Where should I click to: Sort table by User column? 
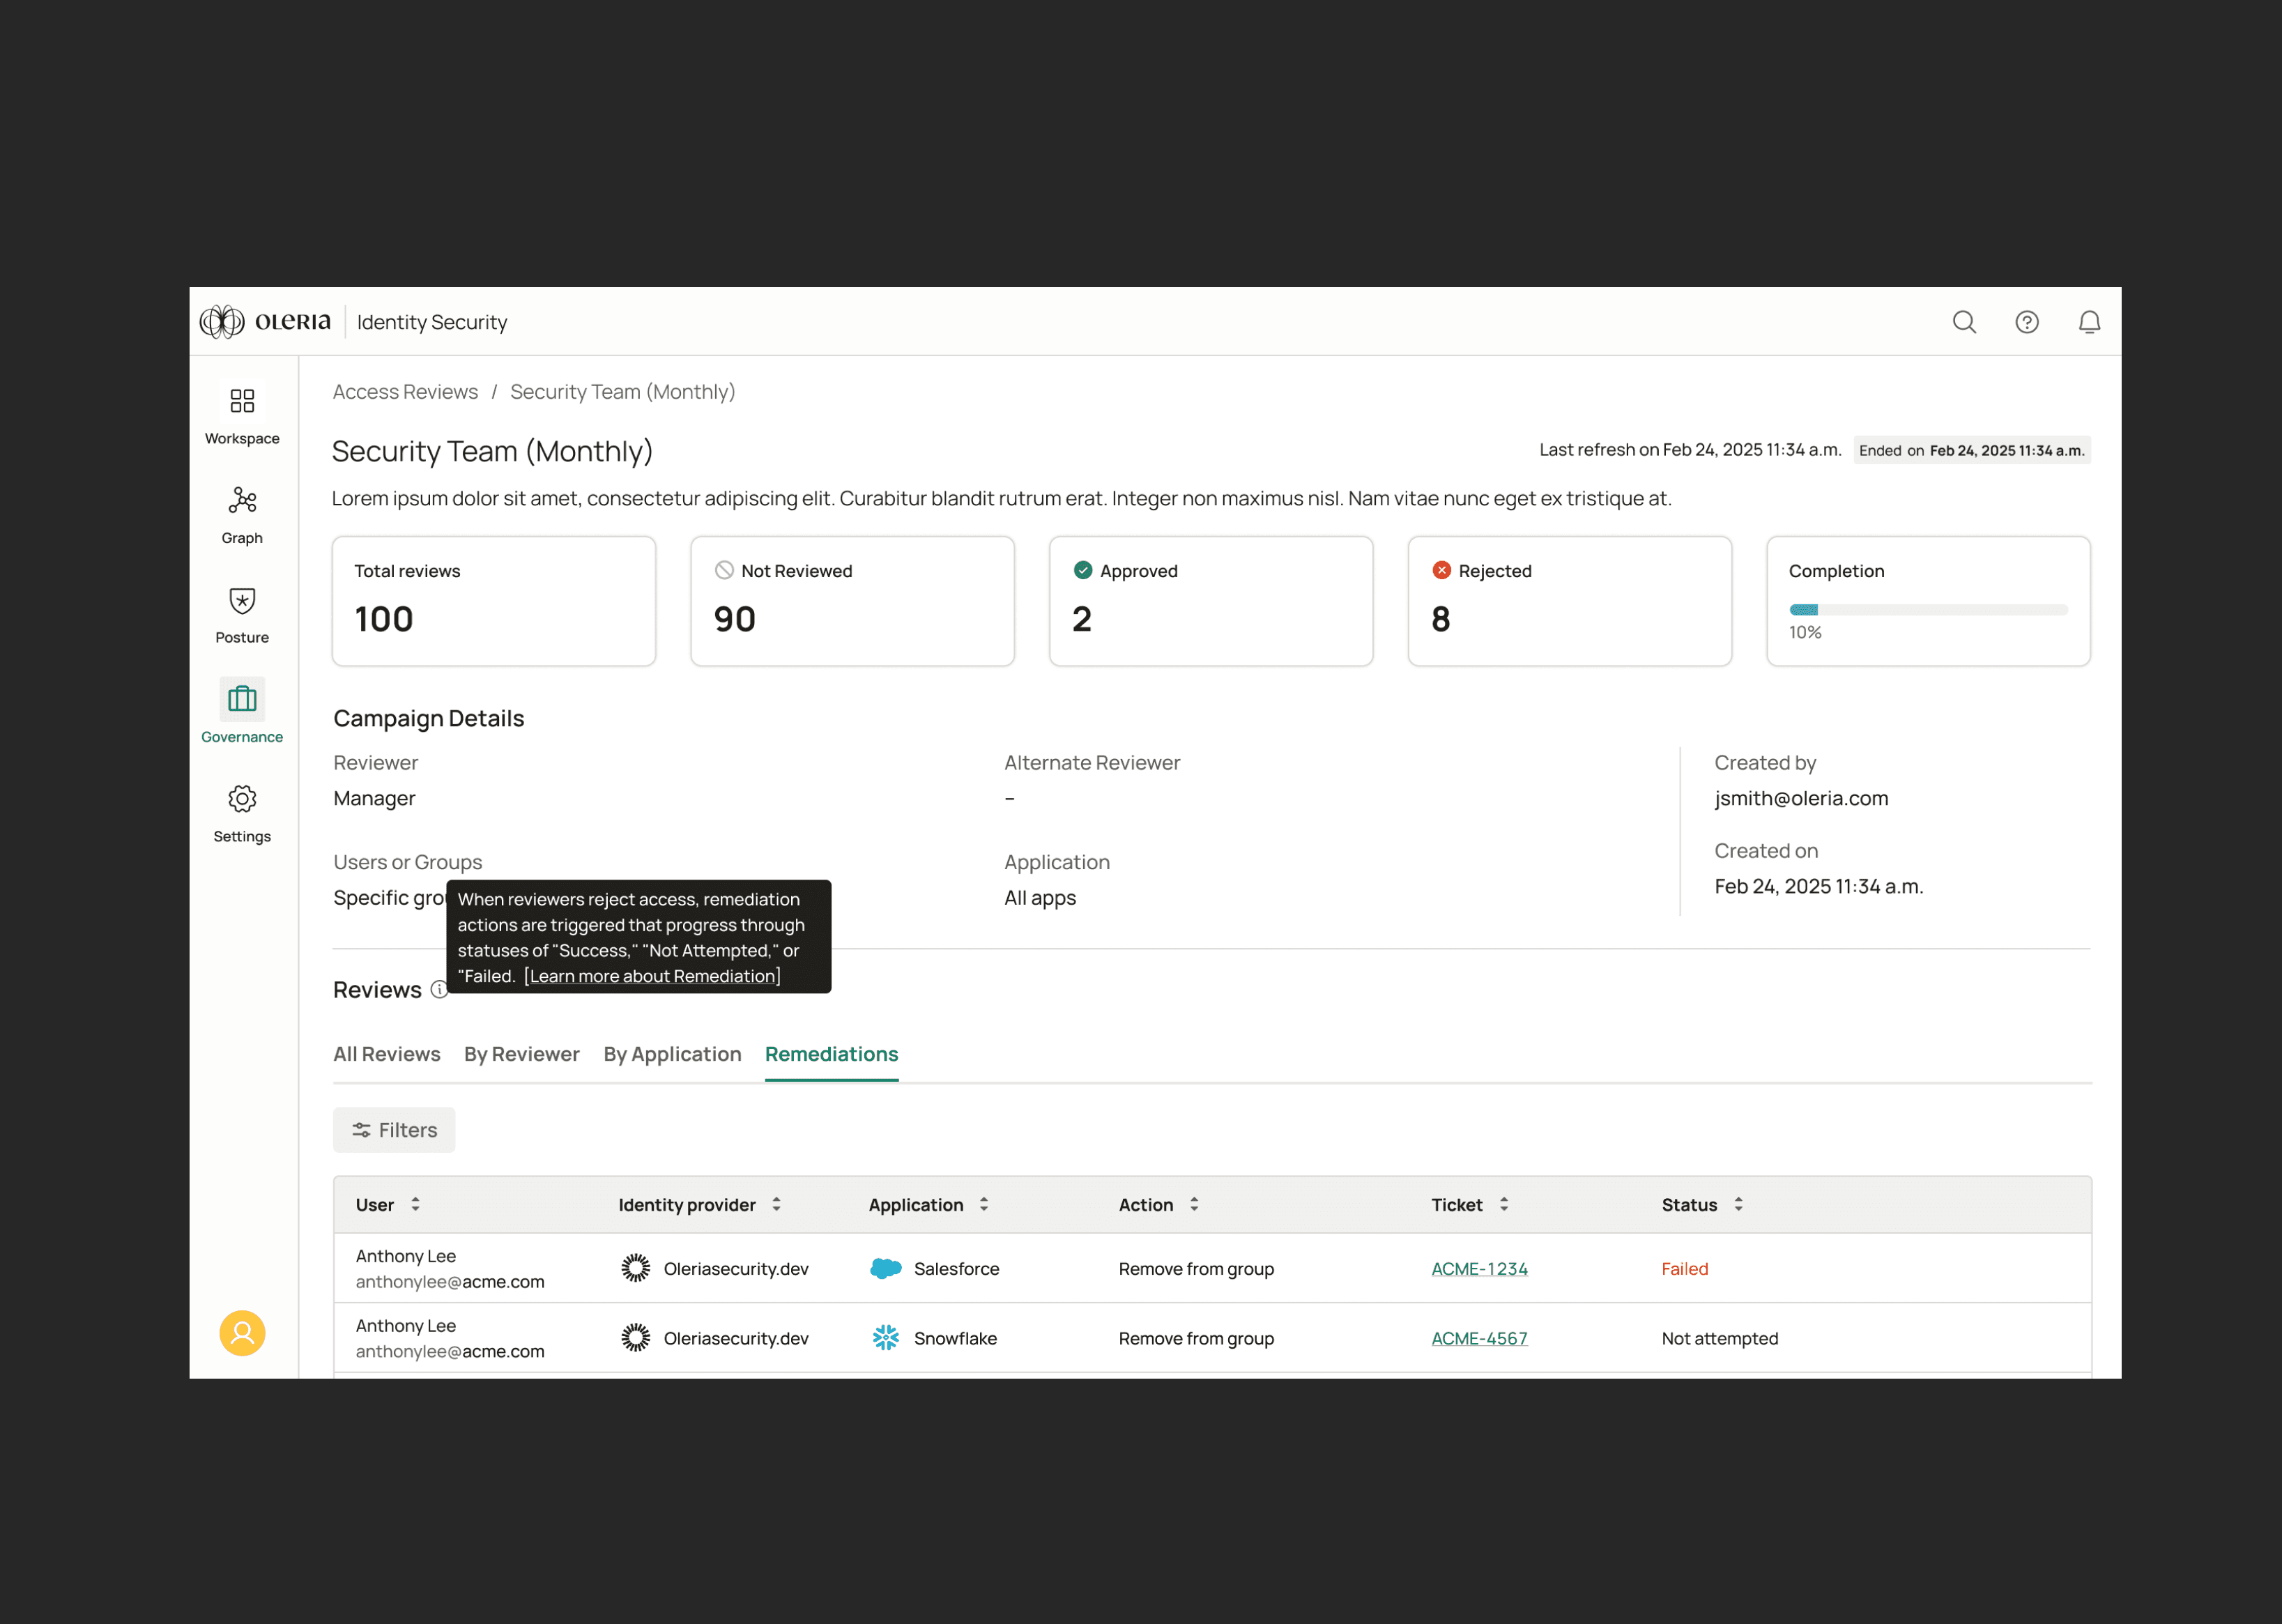pyautogui.click(x=415, y=1205)
